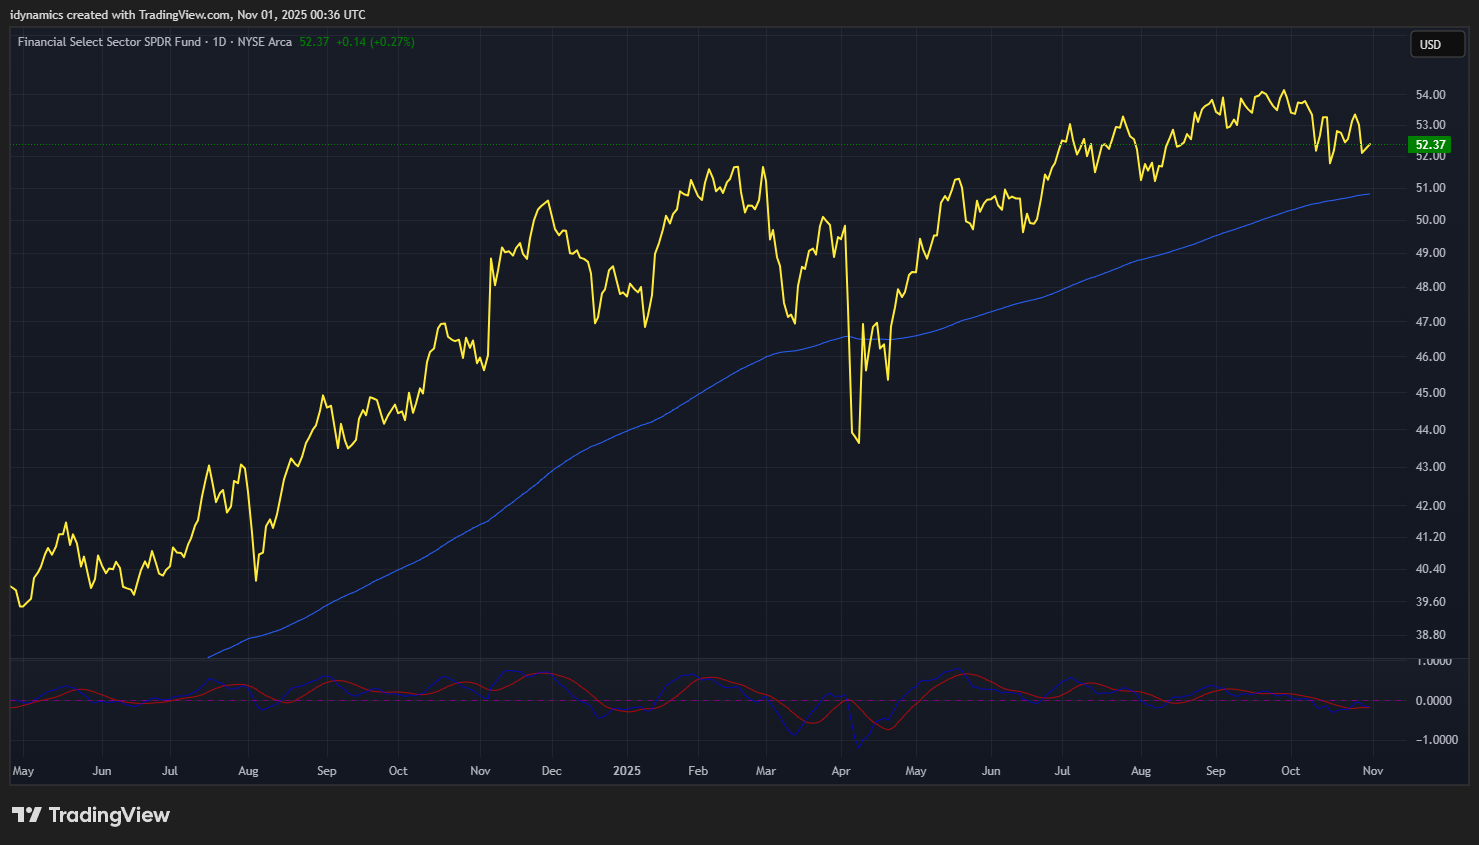The image size is (1479, 845).
Task: Click the 54.00 level on the price scale
Action: pyautogui.click(x=1430, y=95)
